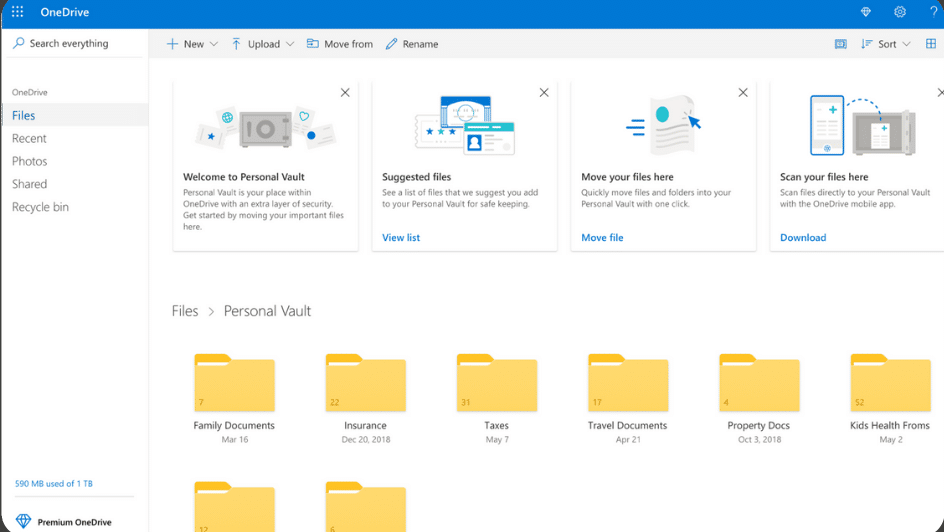Click the OneDrive section label in sidebar
The height and width of the screenshot is (532, 944).
[30, 92]
